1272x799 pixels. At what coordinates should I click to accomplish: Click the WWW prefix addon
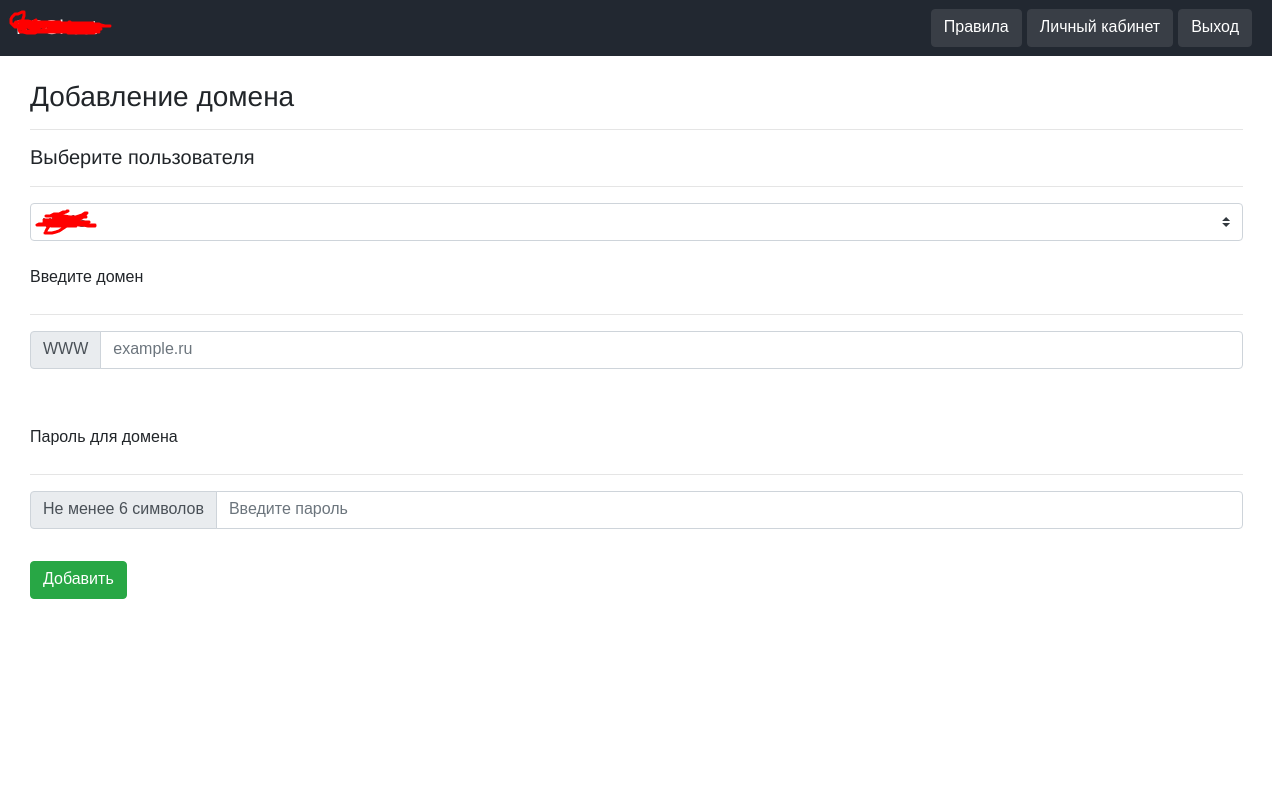[66, 350]
